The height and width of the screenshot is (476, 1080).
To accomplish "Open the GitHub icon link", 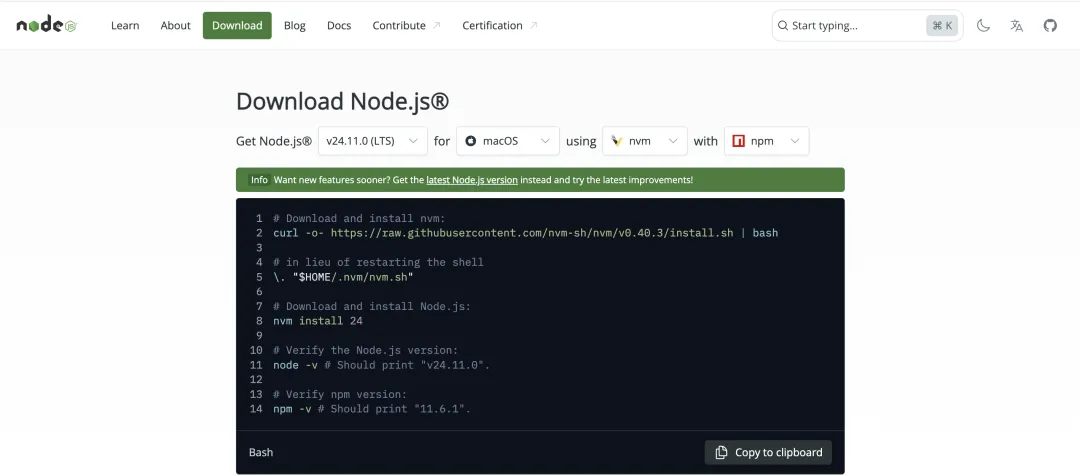I will tap(1050, 25).
